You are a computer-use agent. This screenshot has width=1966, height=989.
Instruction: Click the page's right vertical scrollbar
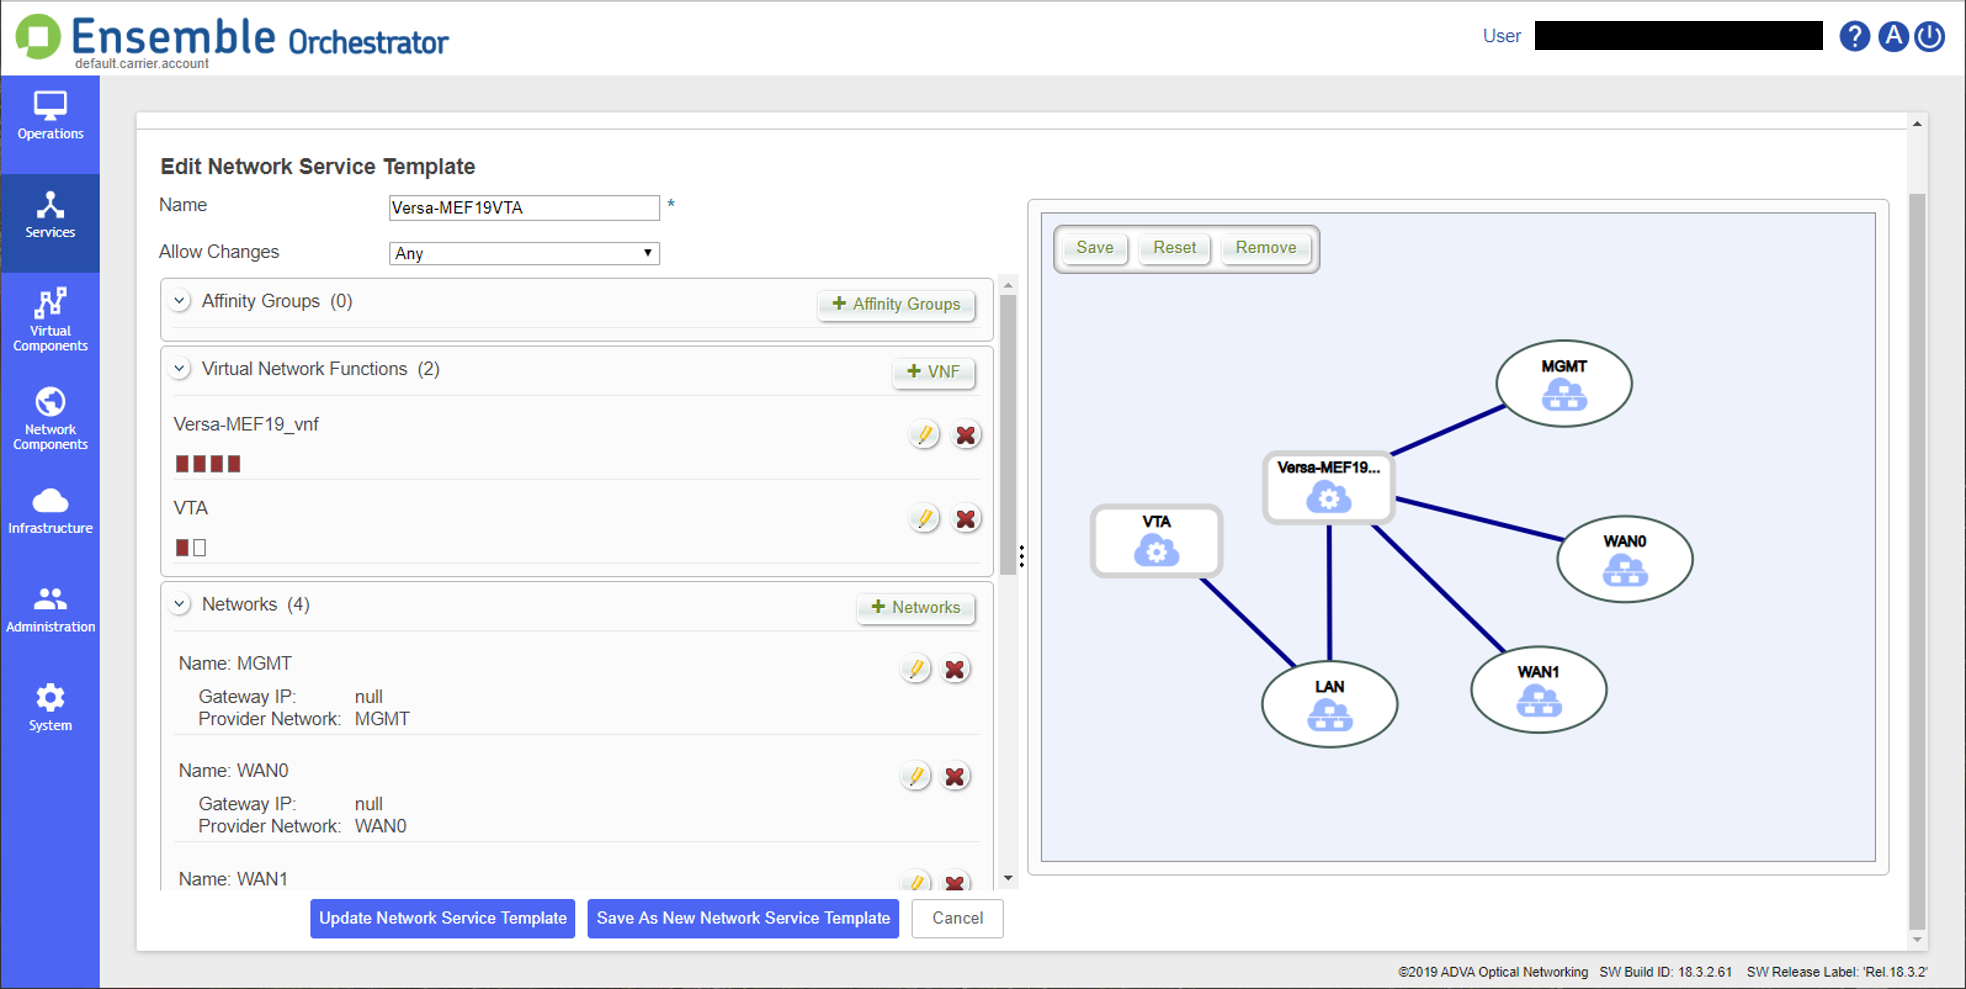click(x=1917, y=560)
